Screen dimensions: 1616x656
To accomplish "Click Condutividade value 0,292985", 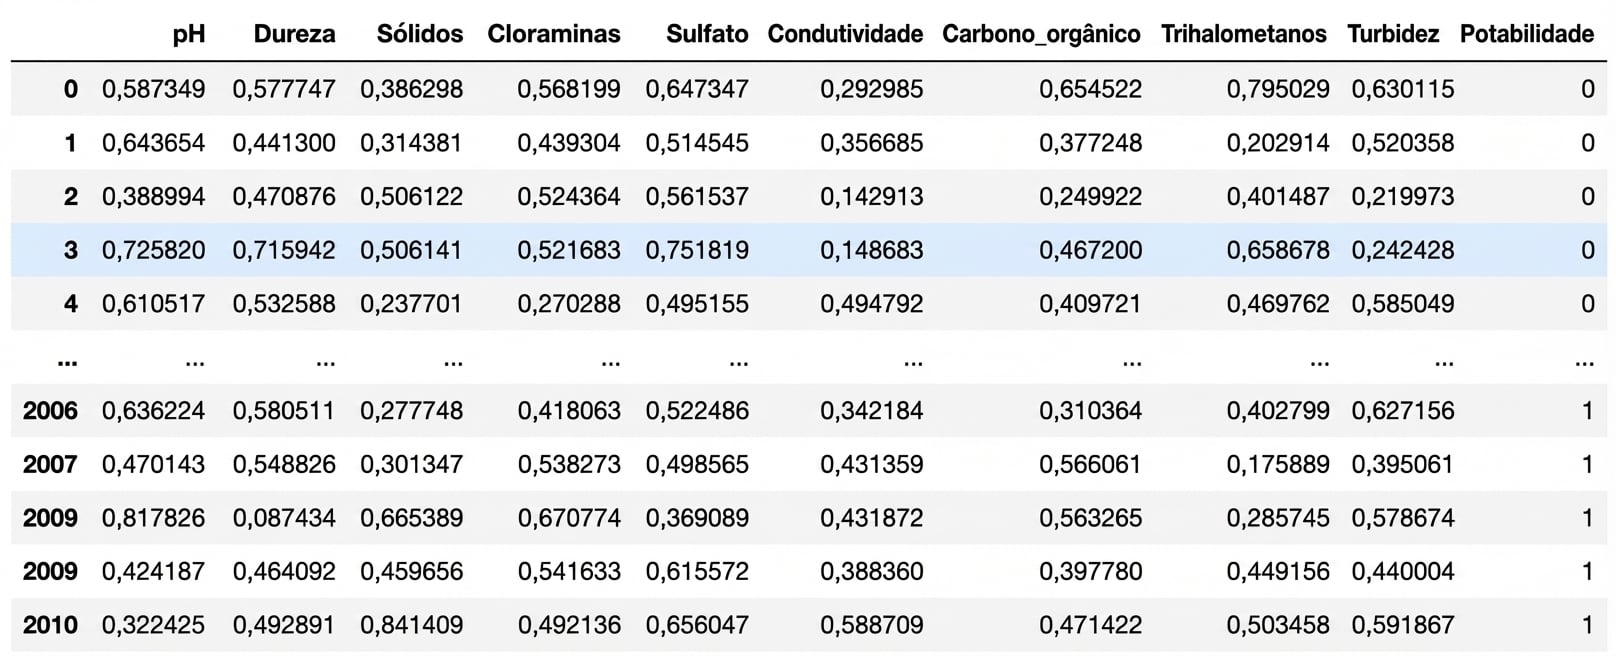I will pos(872,89).
